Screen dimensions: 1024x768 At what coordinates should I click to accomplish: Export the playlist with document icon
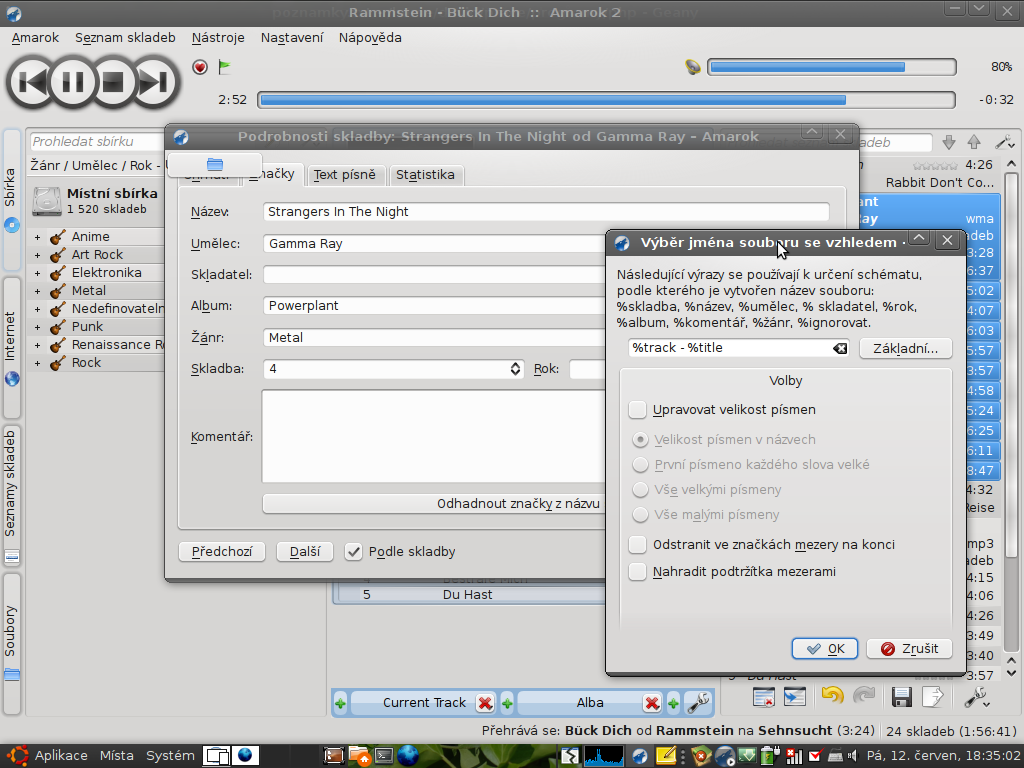pos(933,697)
